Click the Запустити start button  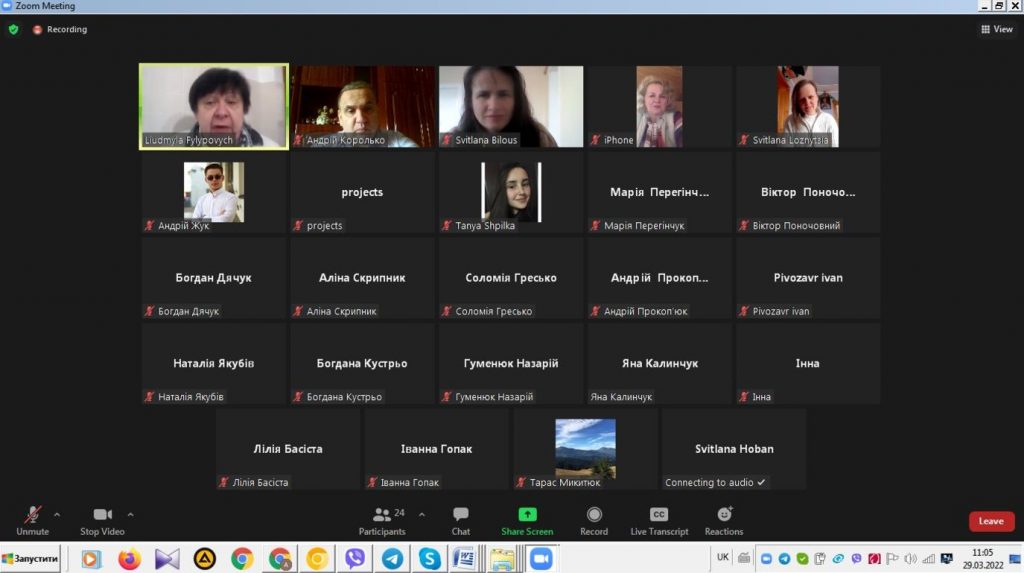tap(30, 558)
